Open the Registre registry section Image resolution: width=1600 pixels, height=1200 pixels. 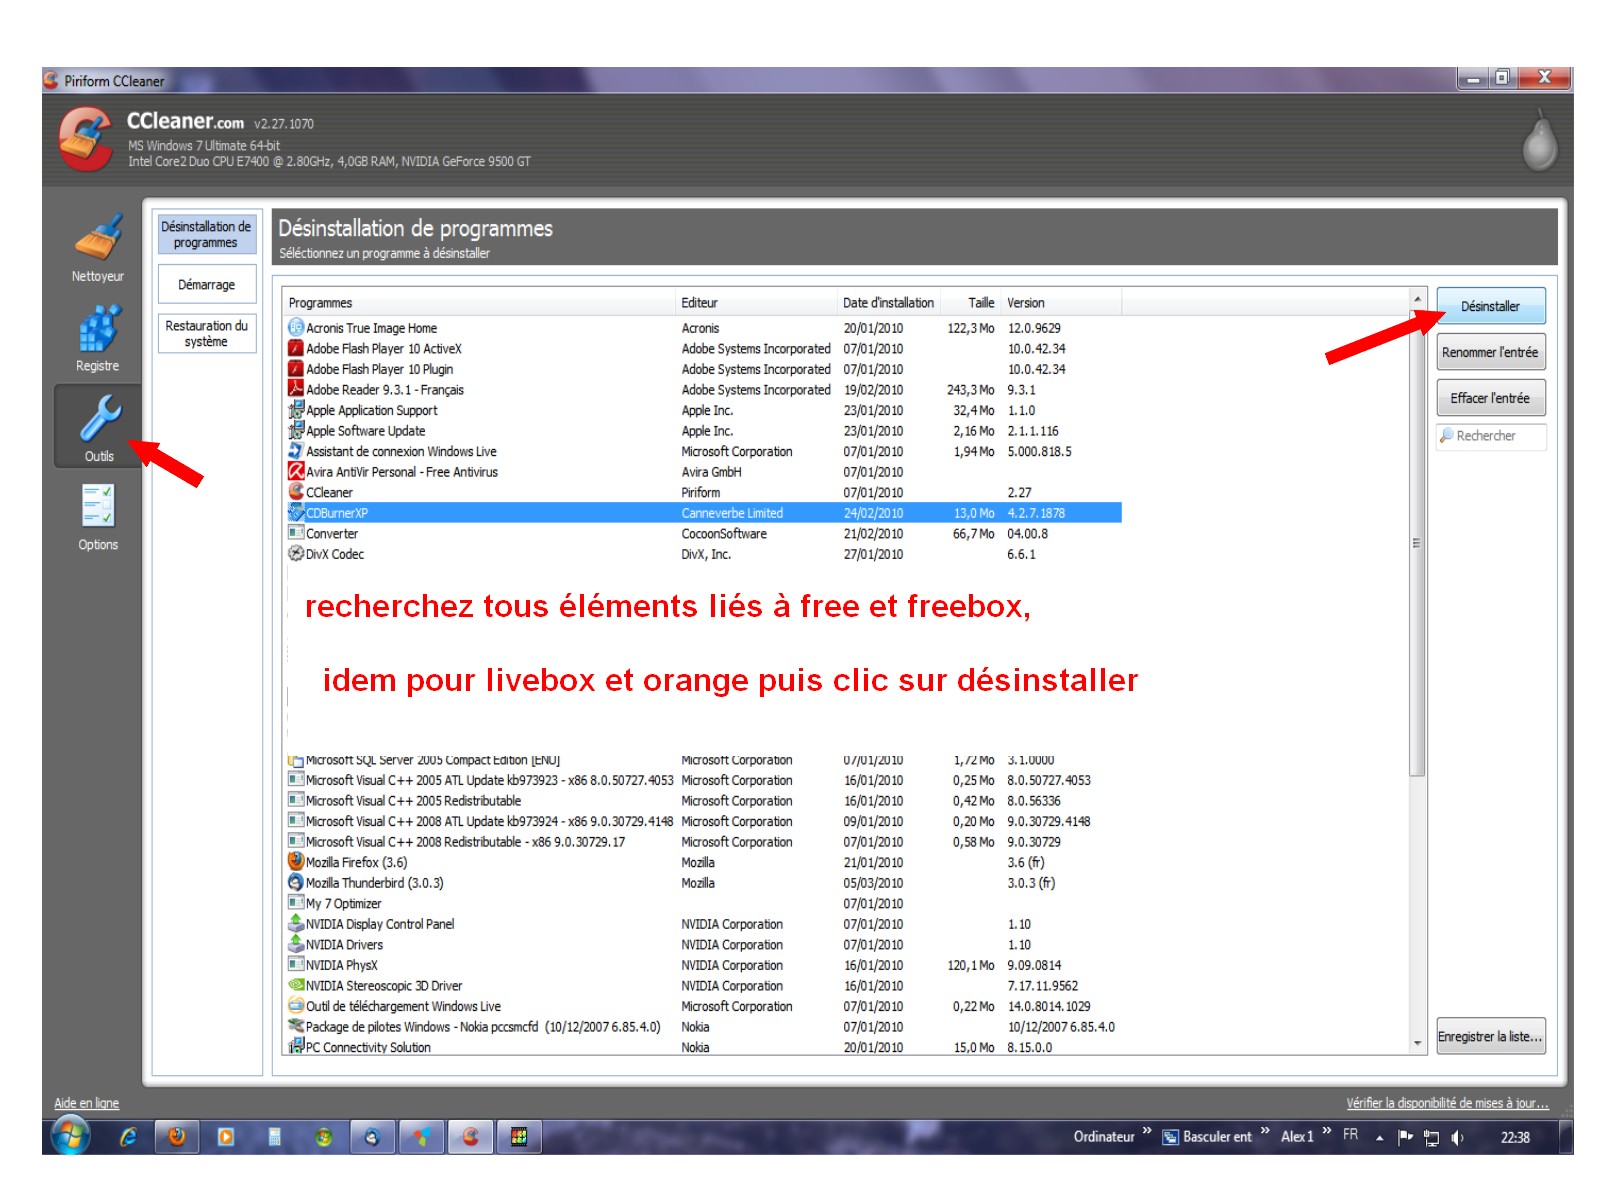click(98, 337)
